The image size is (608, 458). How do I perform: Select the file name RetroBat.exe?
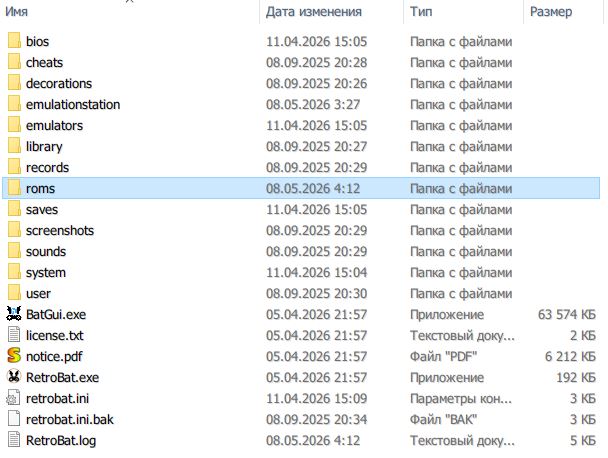coord(62,377)
